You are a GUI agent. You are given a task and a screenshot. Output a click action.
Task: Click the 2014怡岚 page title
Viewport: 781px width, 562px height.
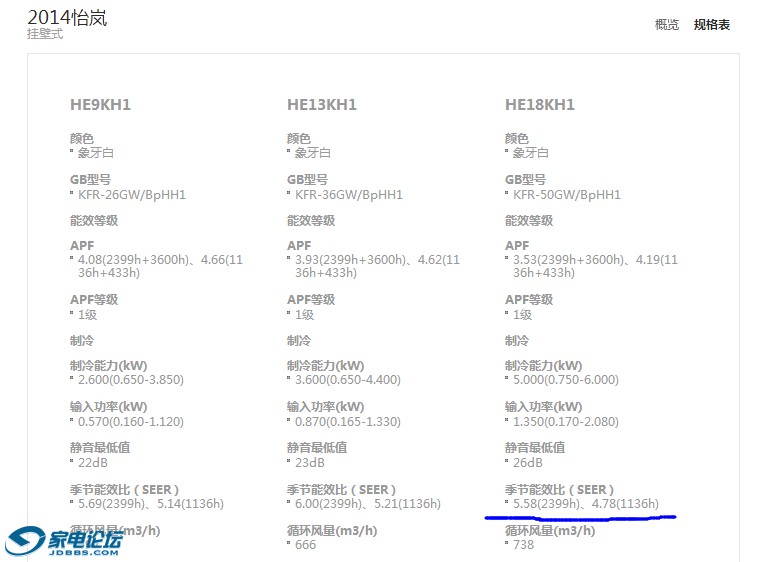click(x=67, y=17)
